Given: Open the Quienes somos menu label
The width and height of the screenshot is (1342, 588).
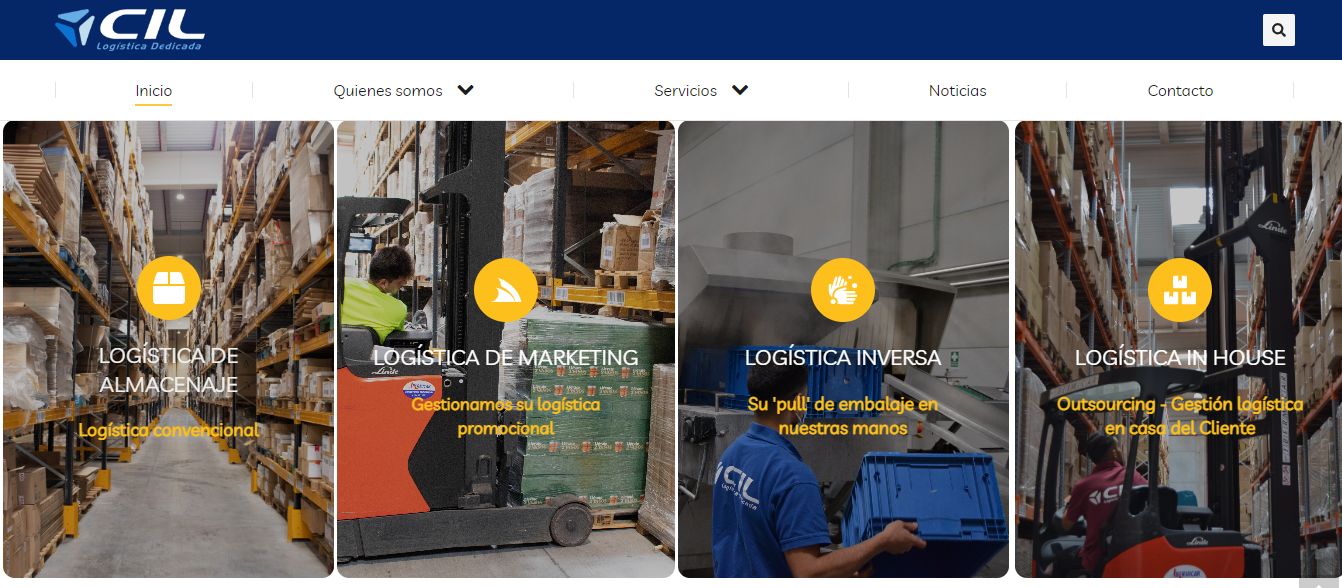Looking at the screenshot, I should 388,91.
